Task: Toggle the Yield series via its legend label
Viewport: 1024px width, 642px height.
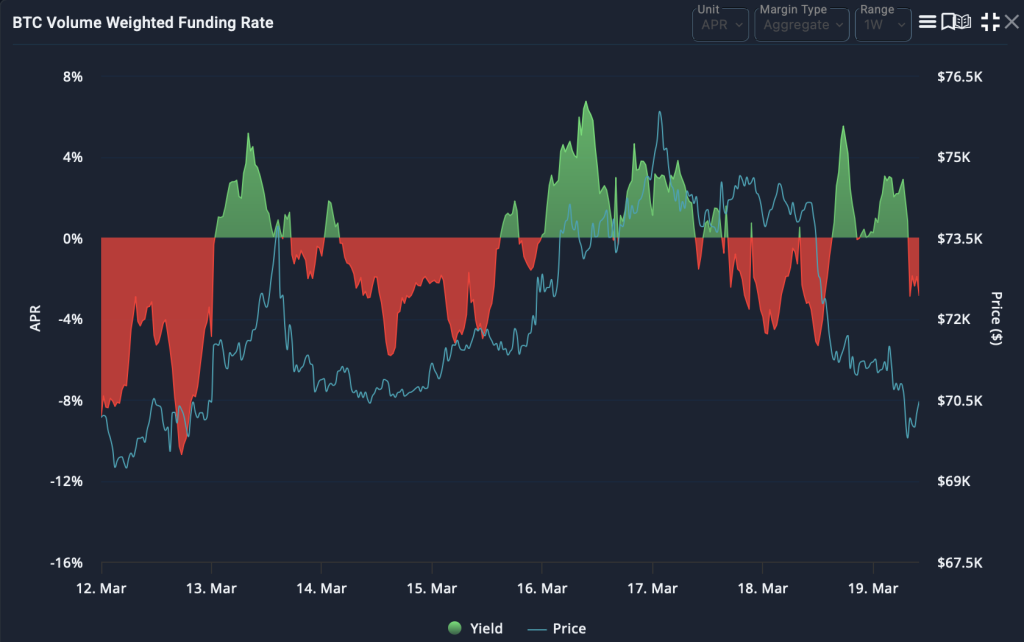Action: pos(486,628)
